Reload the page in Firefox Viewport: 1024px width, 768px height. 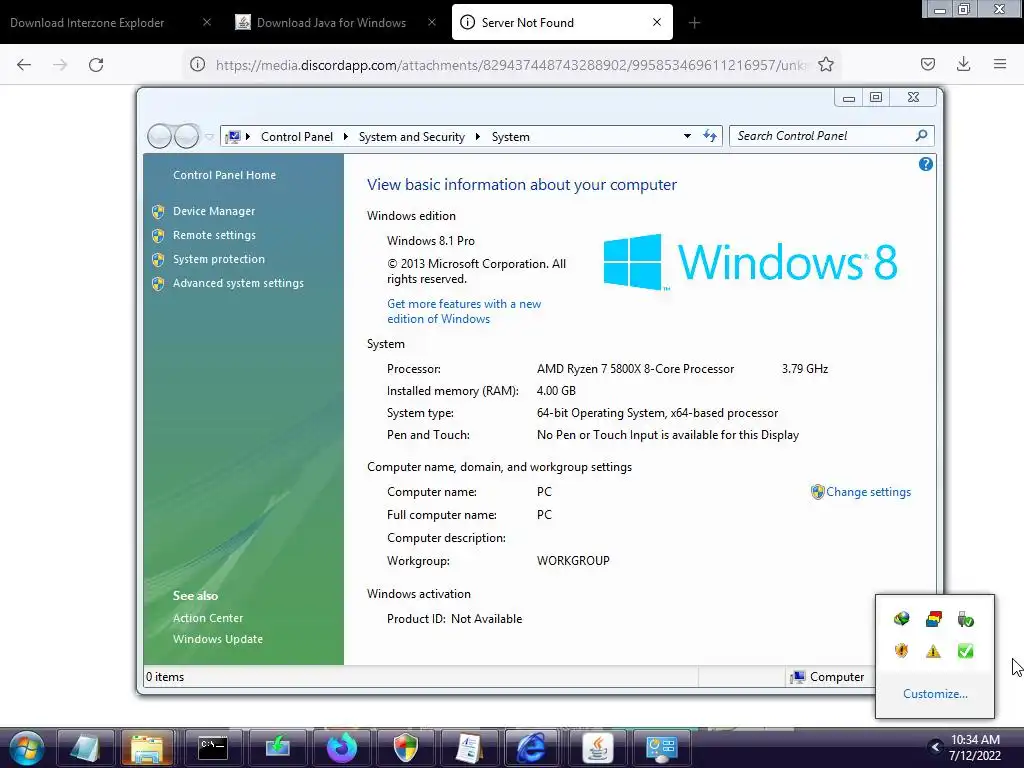point(96,64)
